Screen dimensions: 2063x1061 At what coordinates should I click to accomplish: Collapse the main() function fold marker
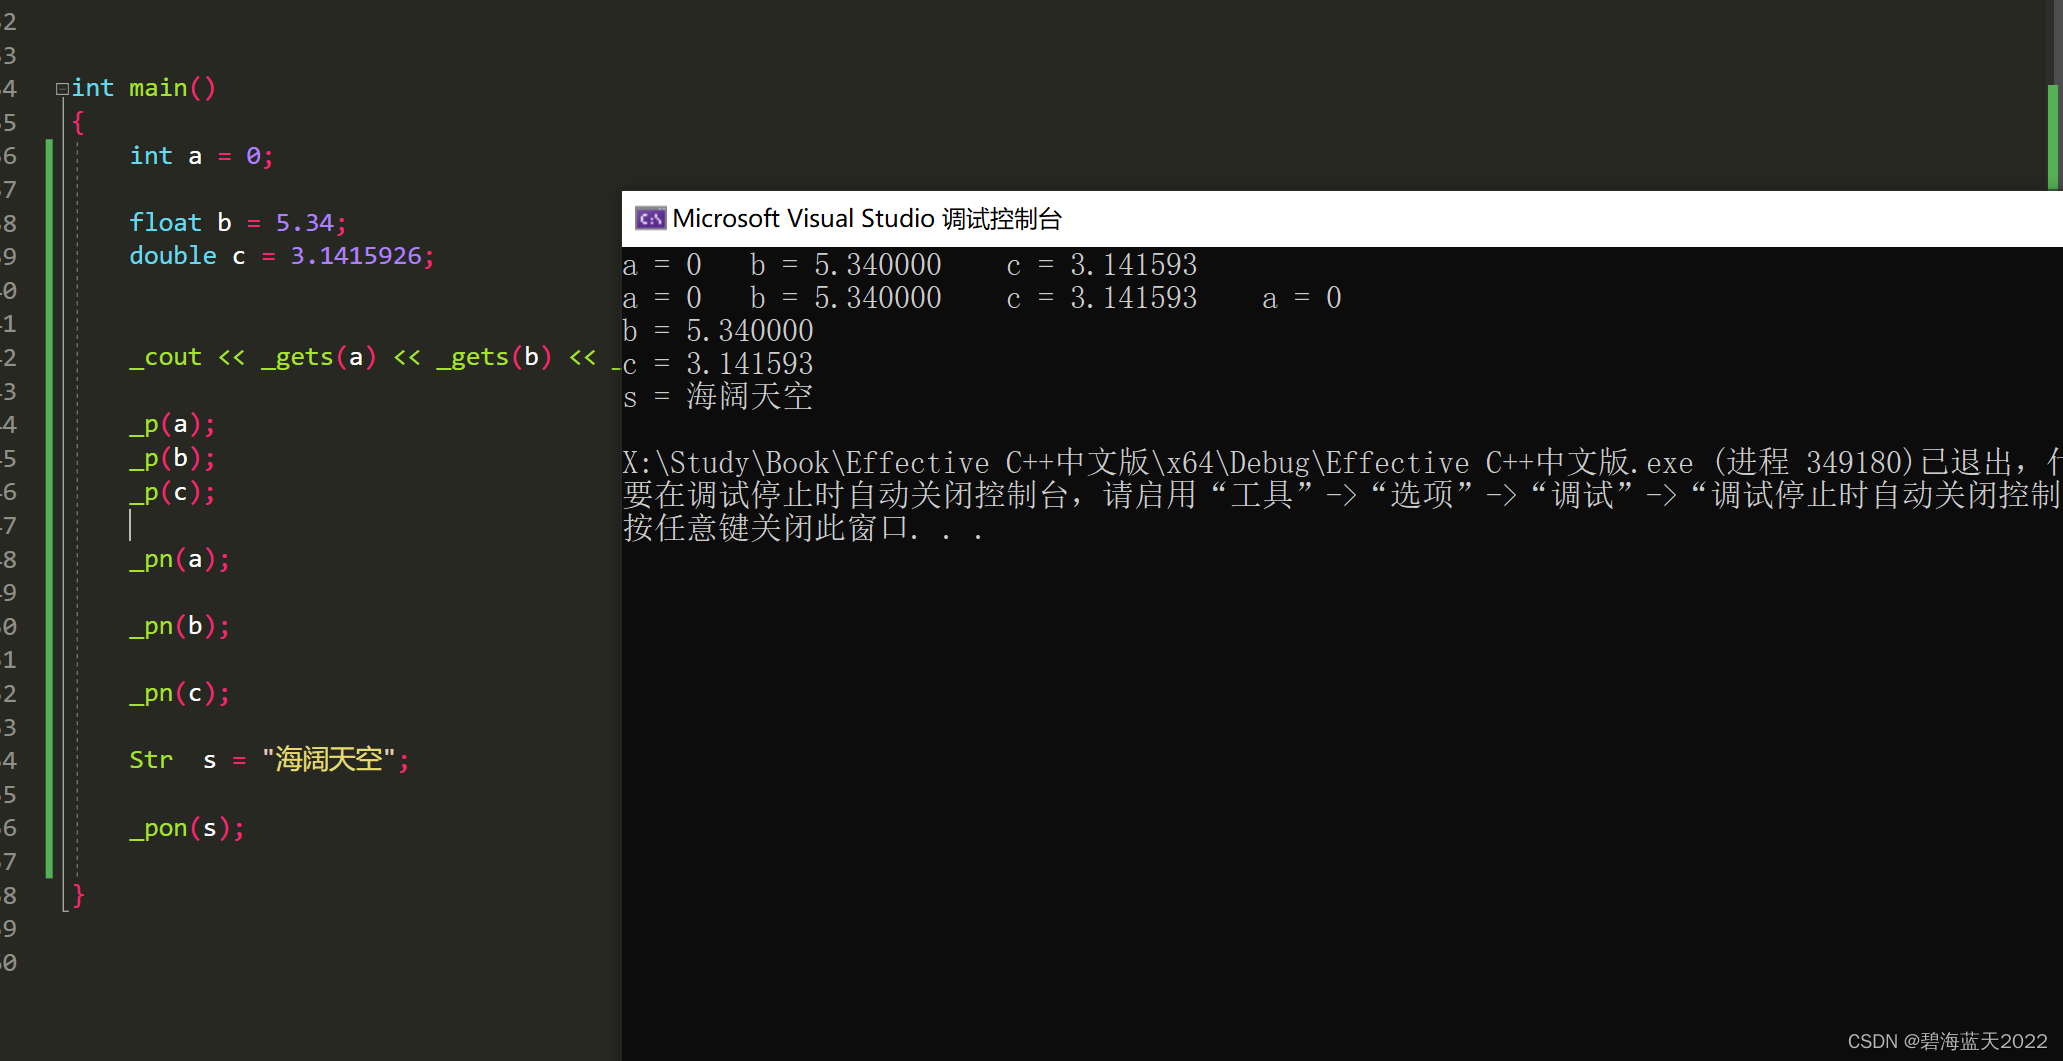62,88
